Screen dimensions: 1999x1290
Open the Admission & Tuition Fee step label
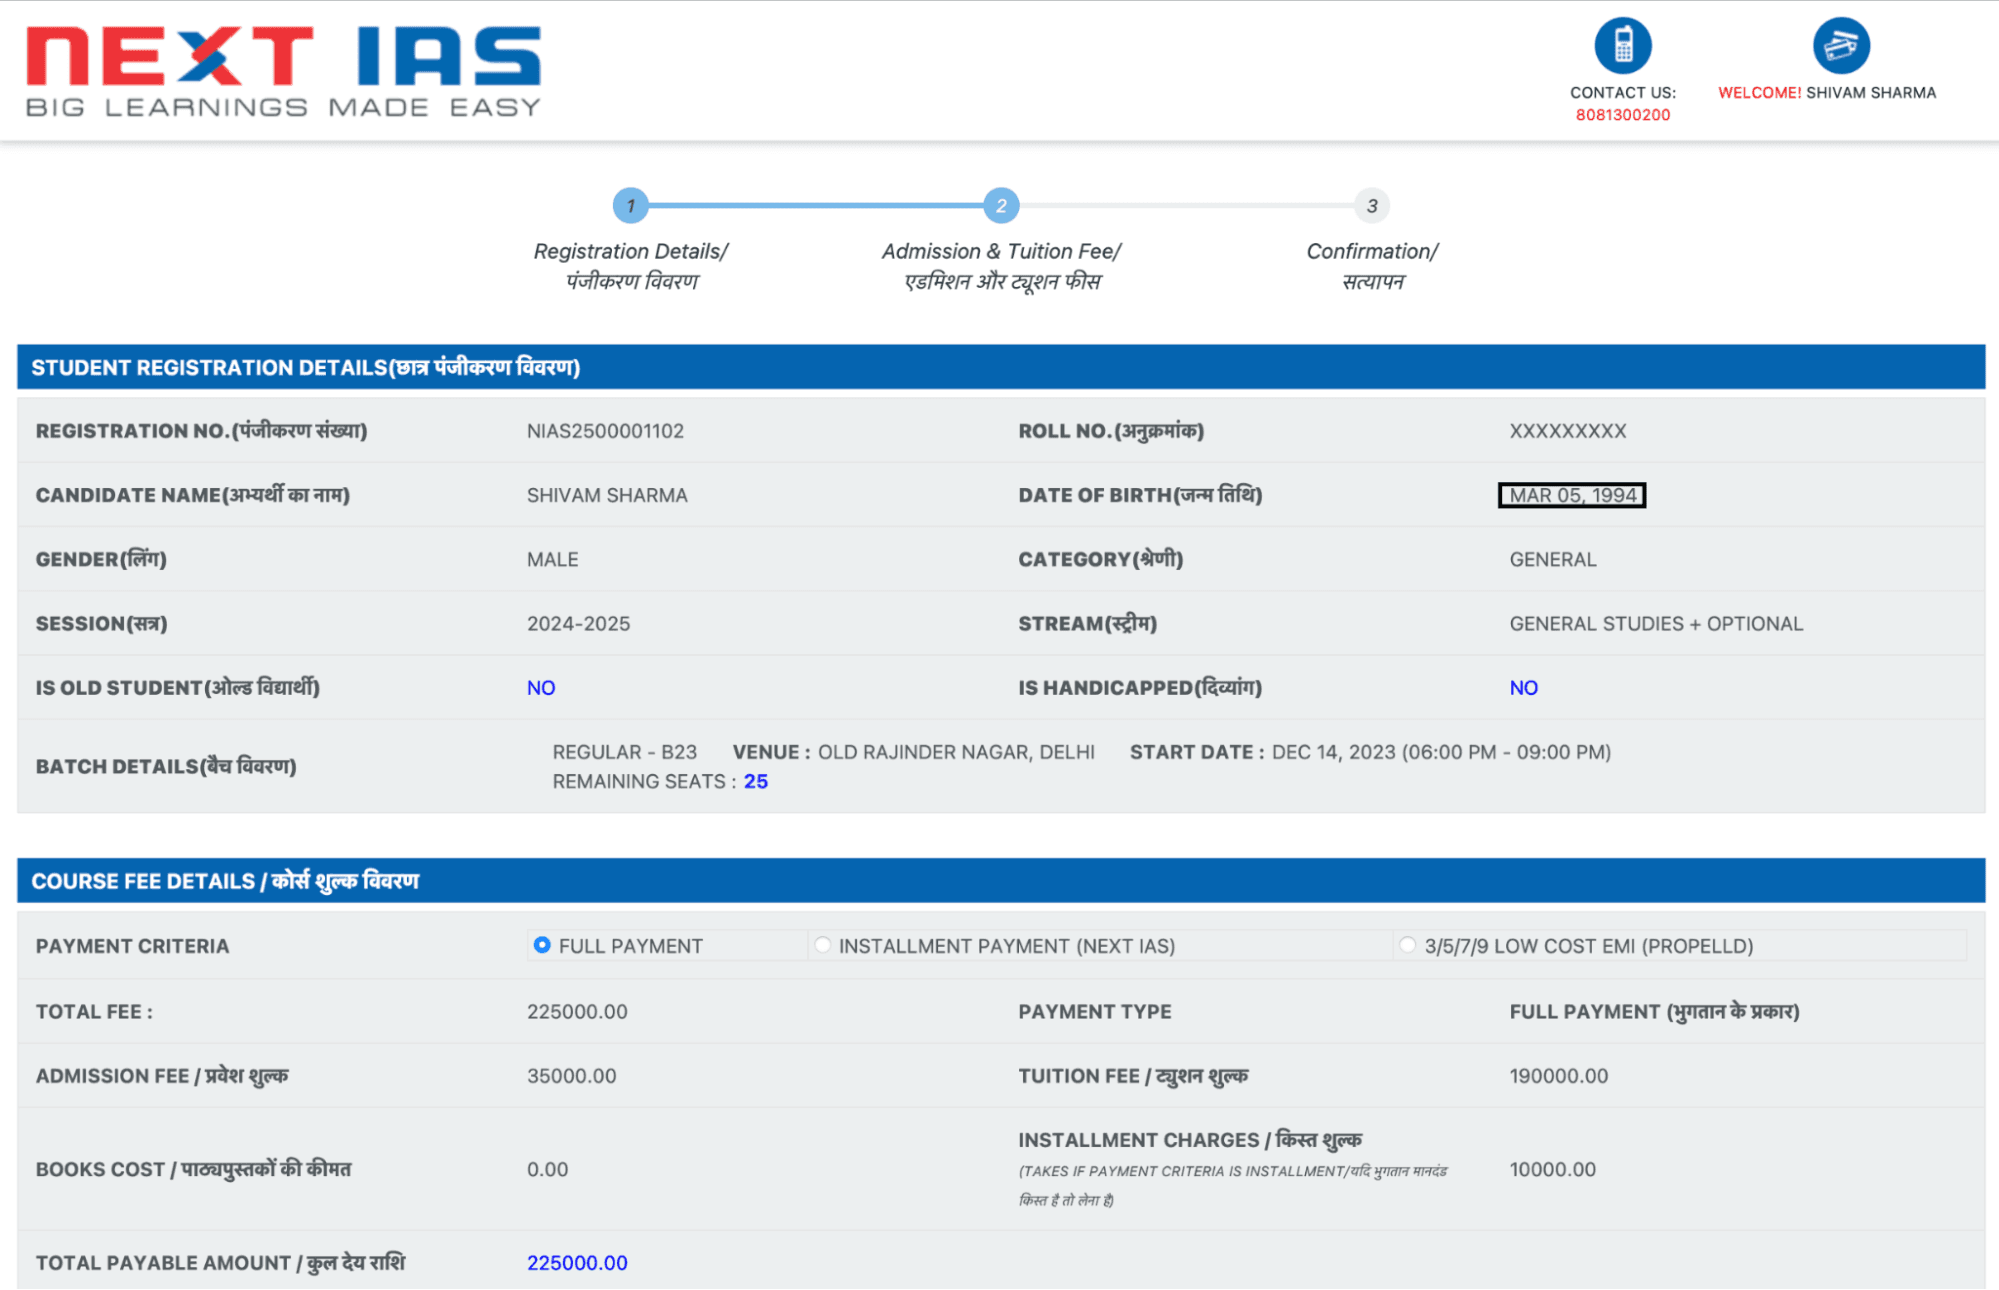[x=1001, y=265]
